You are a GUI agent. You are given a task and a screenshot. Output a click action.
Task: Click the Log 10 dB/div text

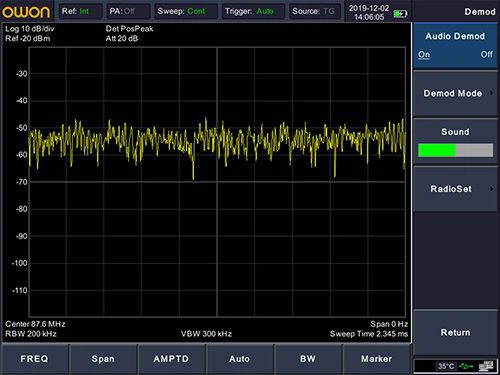(30, 29)
